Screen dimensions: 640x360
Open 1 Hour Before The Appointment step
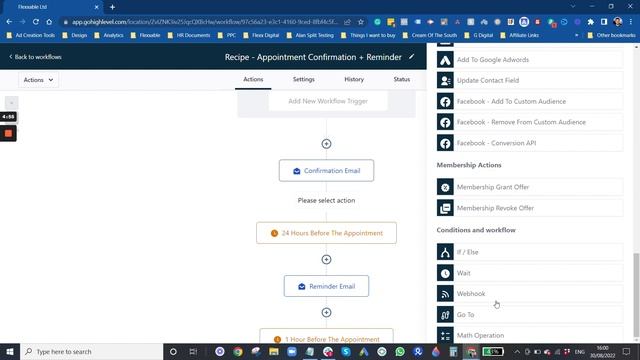click(326, 337)
